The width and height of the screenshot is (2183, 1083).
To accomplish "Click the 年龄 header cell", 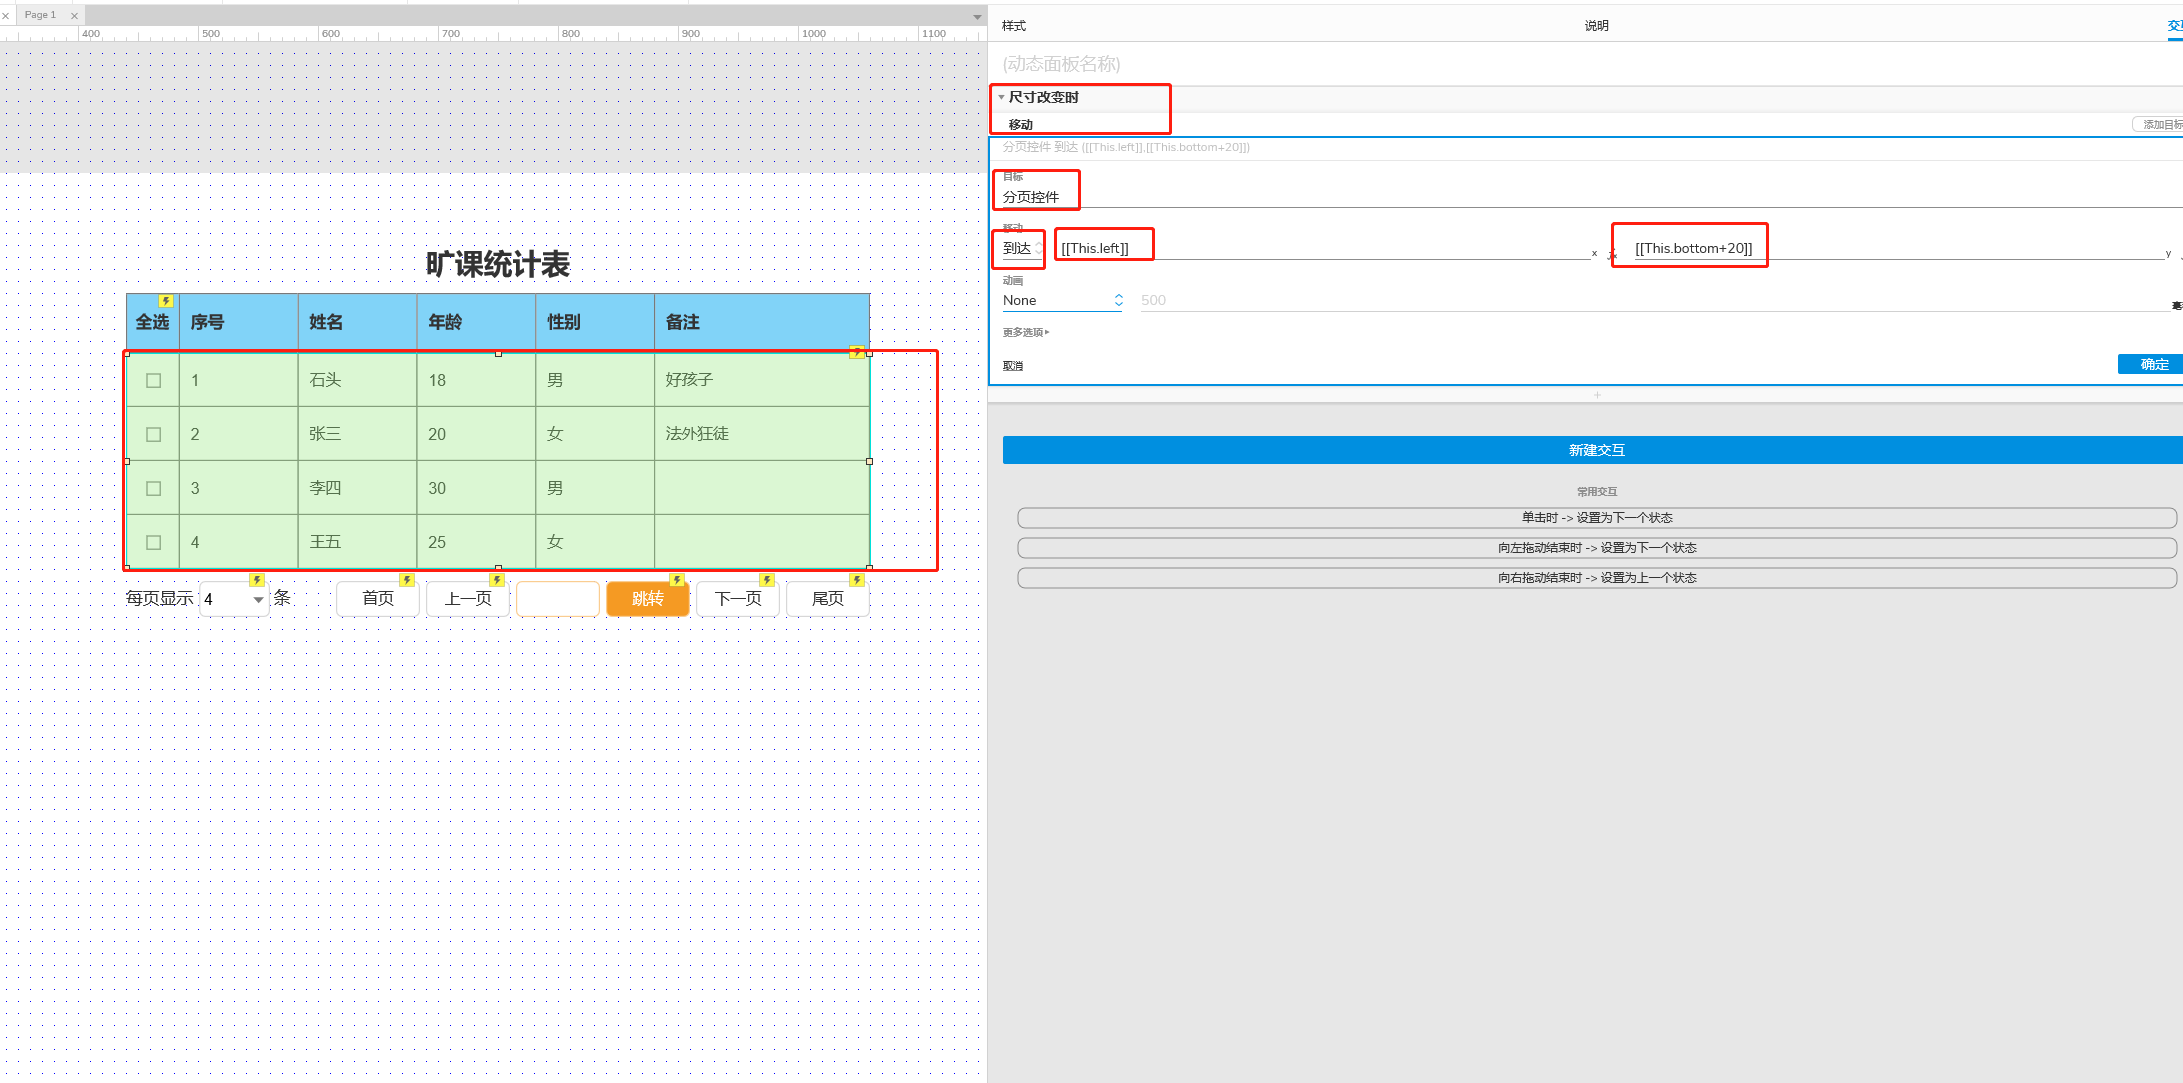I will click(x=476, y=322).
